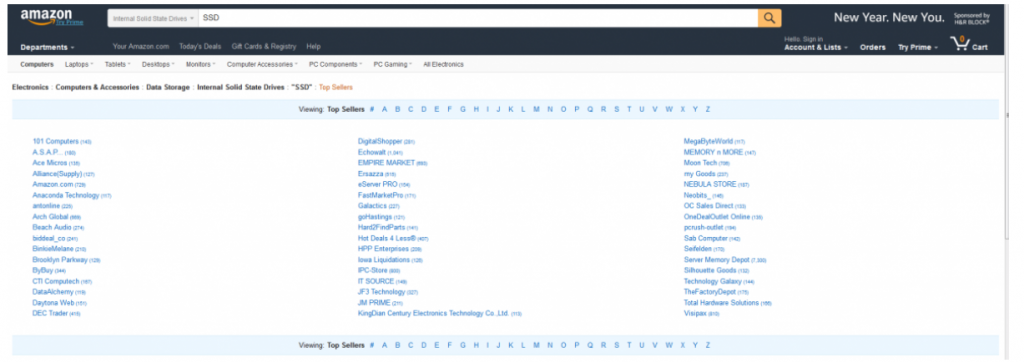Open seller KingDian Century Electronics Technology

(434, 313)
